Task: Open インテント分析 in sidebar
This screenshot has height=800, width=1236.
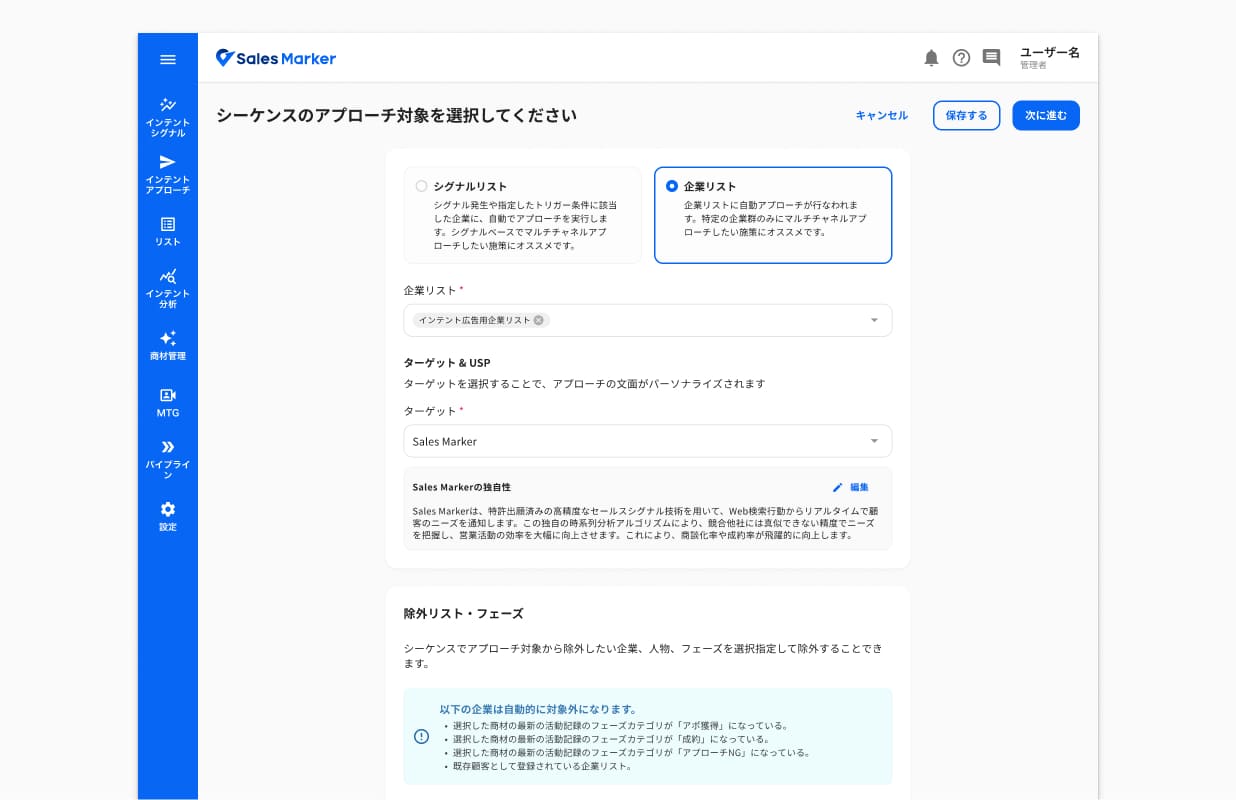Action: pyautogui.click(x=168, y=288)
